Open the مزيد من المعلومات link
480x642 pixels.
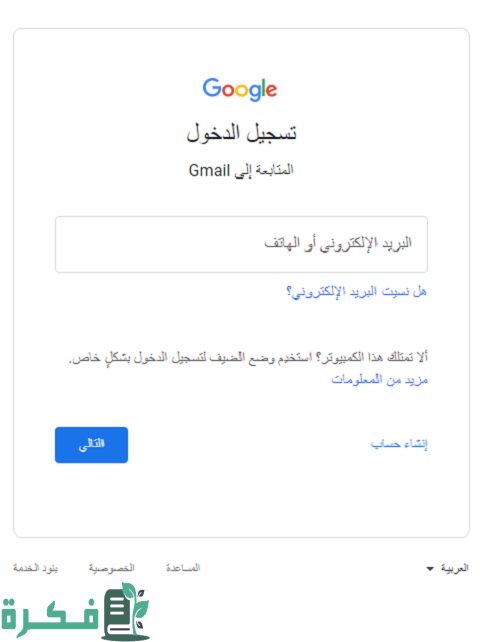(x=380, y=380)
